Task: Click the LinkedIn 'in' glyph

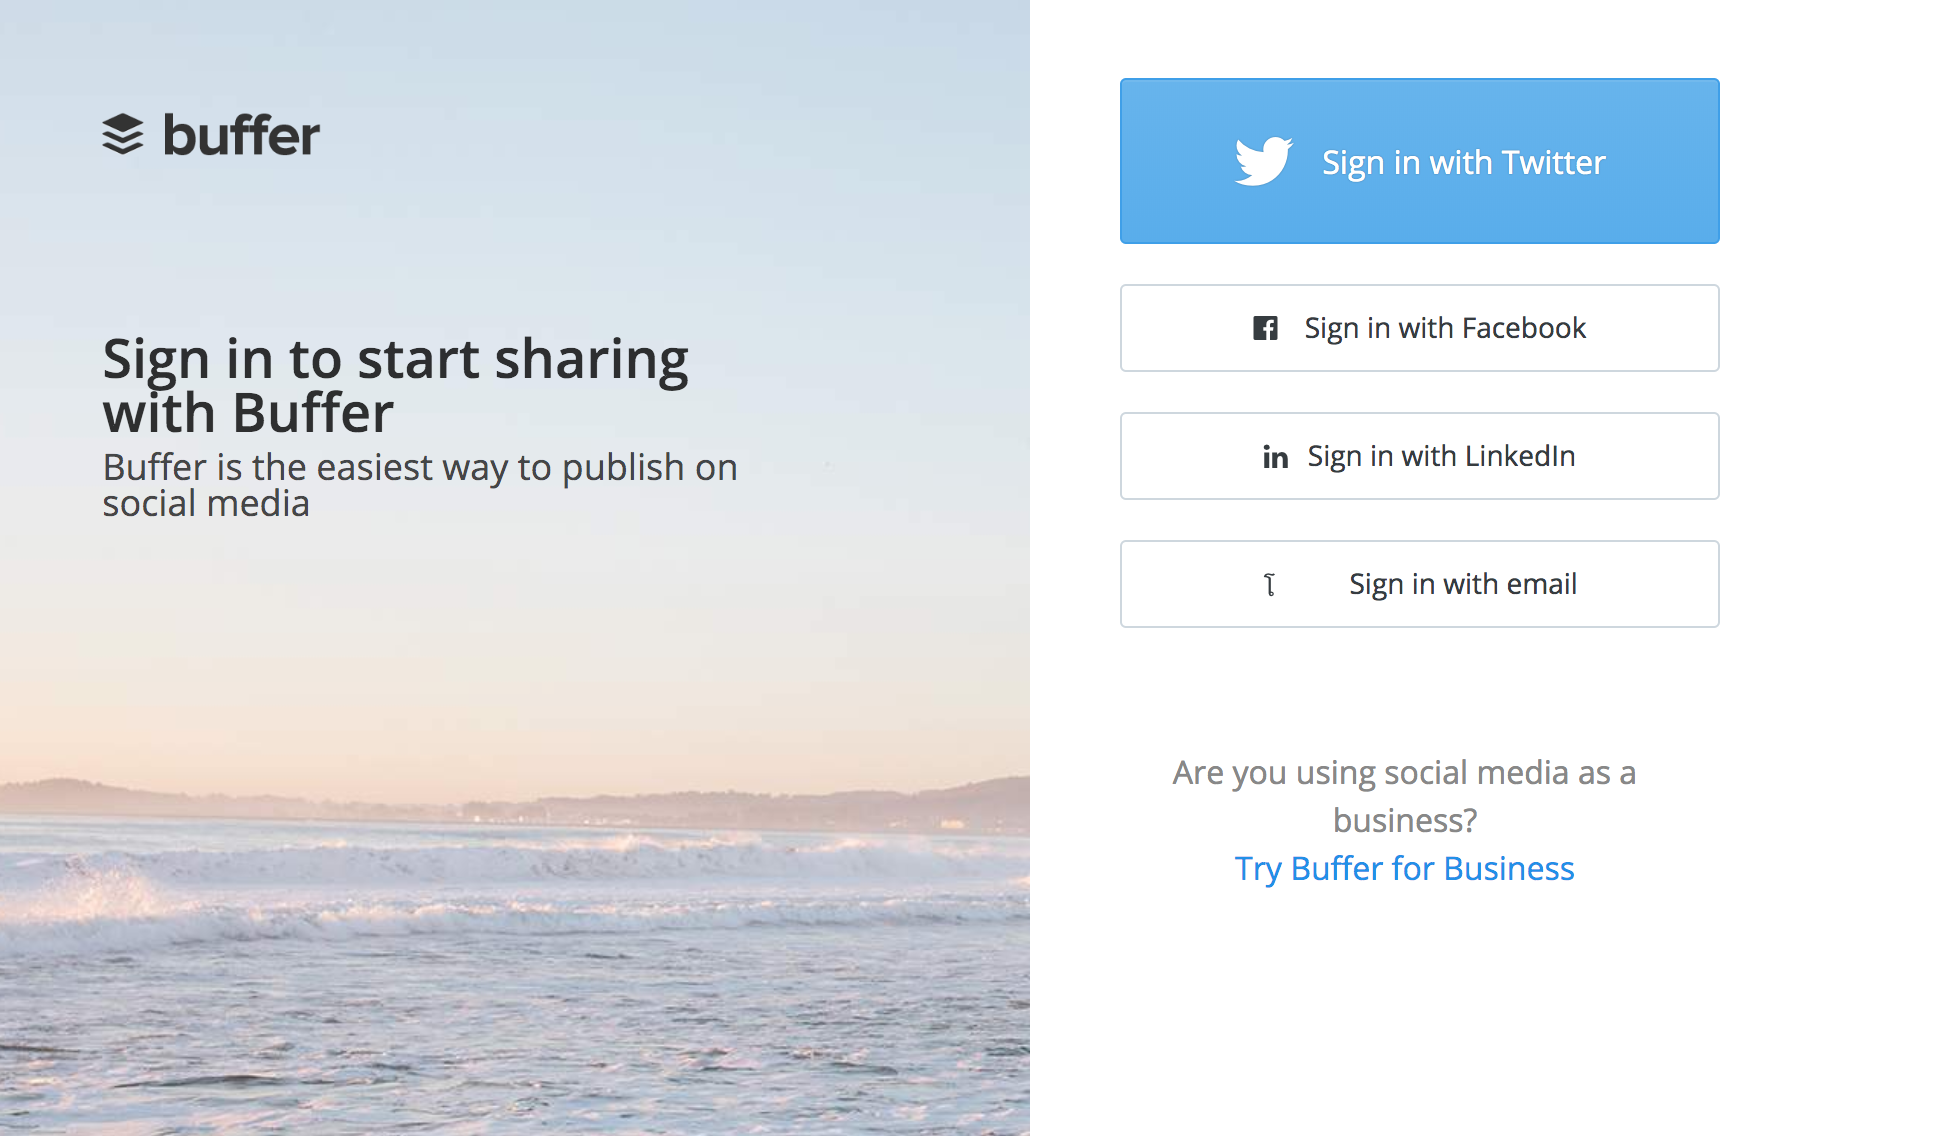Action: (x=1275, y=456)
